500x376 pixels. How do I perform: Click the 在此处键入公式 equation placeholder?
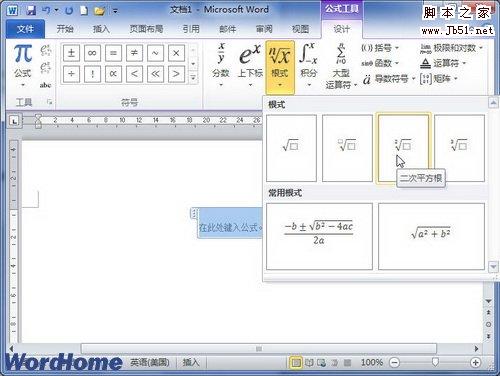[230, 228]
